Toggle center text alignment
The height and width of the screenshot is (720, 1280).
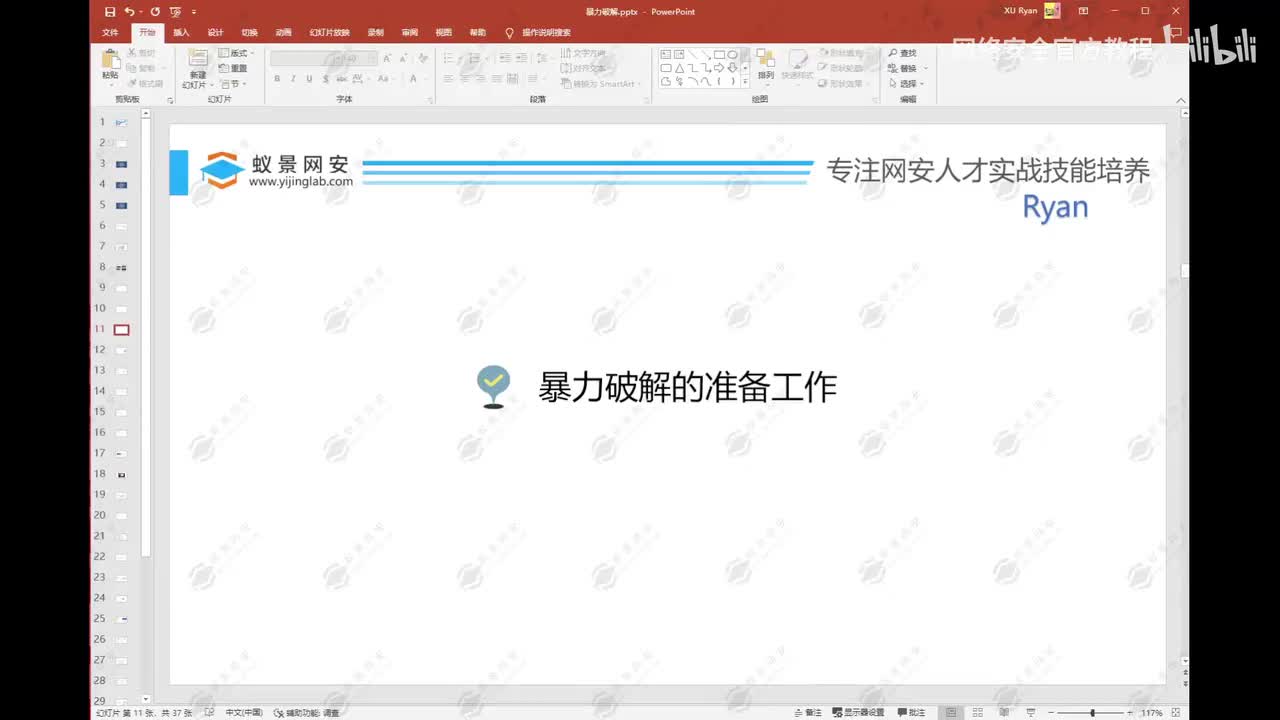pos(463,79)
